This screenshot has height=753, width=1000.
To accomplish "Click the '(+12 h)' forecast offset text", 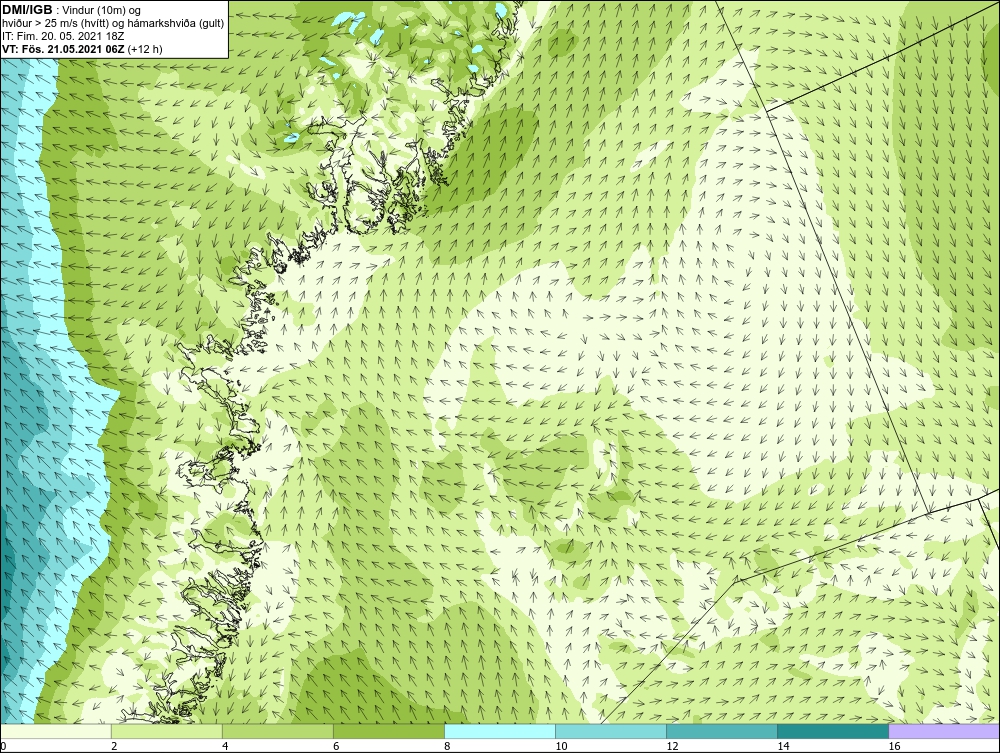I will pos(145,49).
